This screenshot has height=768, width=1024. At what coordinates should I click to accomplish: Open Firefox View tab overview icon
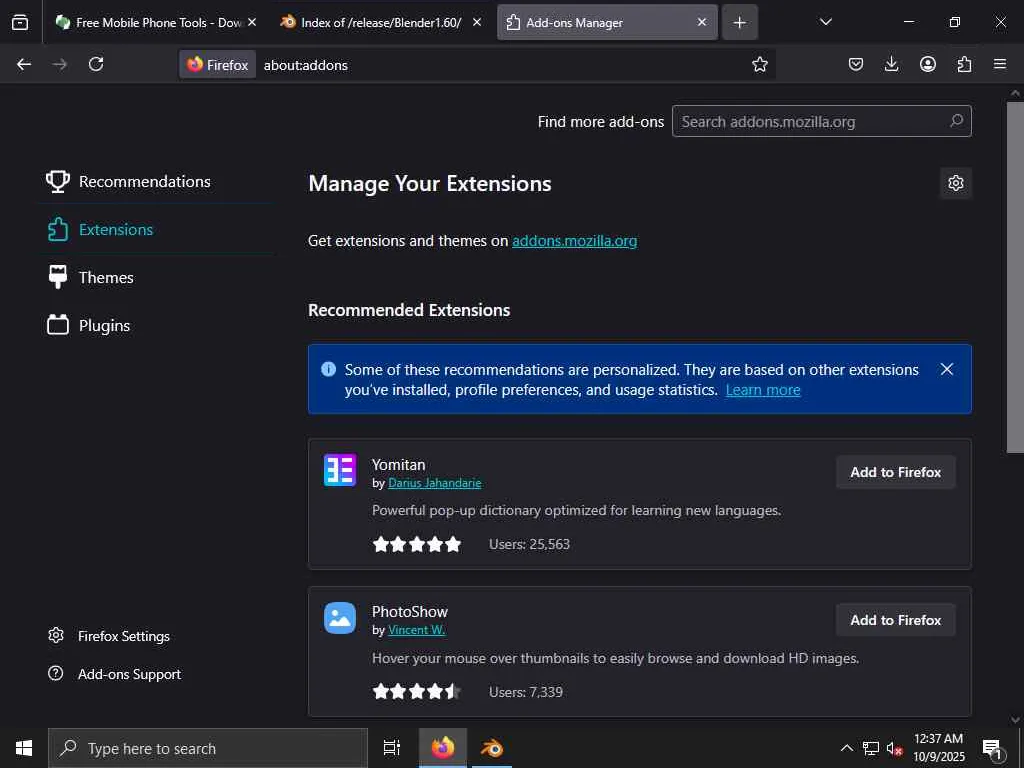point(20,22)
